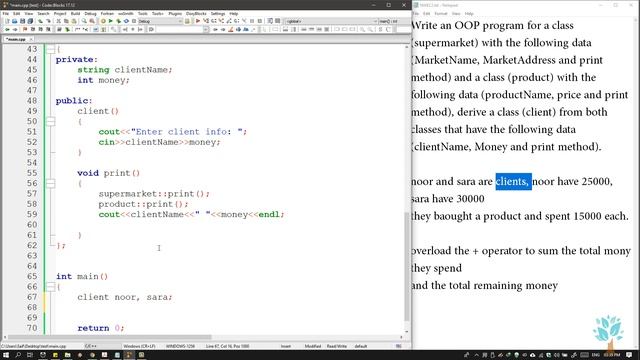Image resolution: width=640 pixels, height=360 pixels.
Task: Open the wxSmith menu
Action: click(x=126, y=13)
